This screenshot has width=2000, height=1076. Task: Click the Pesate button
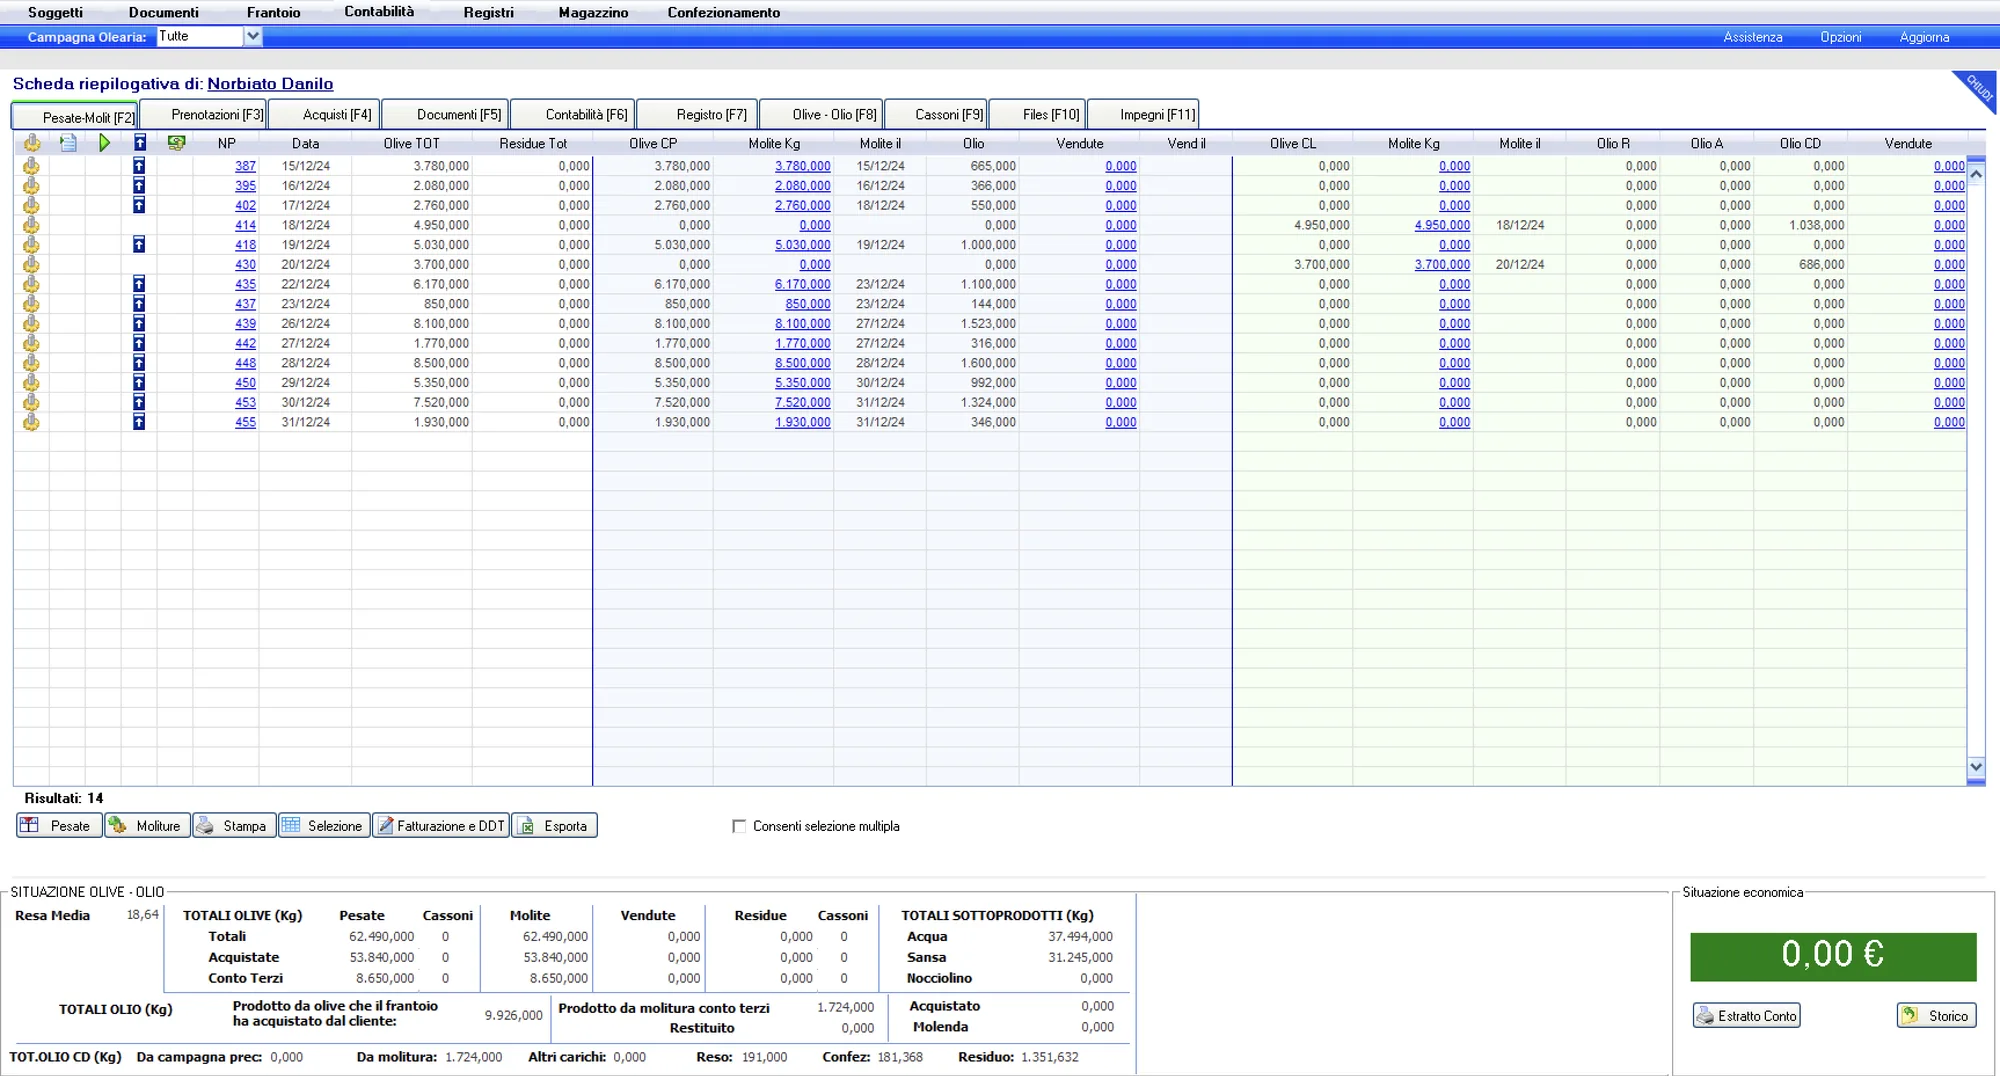[x=59, y=826]
